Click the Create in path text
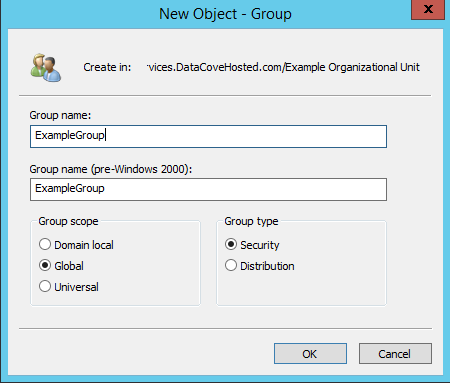Image resolution: width=450 pixels, height=383 pixels. (283, 67)
